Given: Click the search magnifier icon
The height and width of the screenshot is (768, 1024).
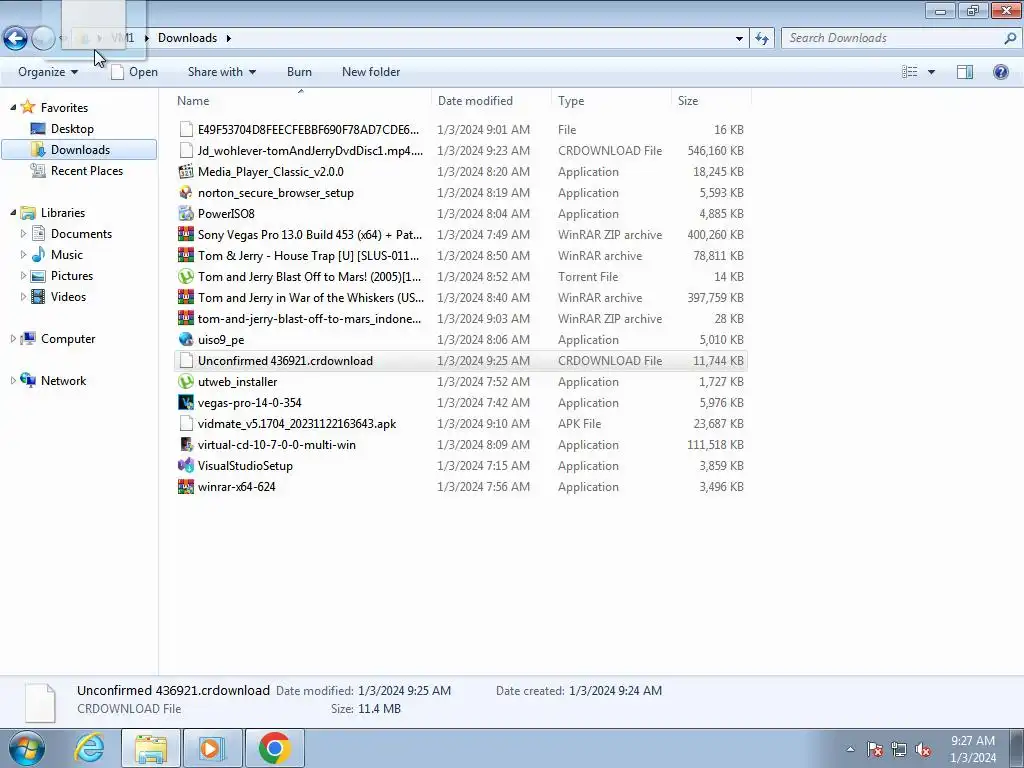Looking at the screenshot, I should 1010,38.
